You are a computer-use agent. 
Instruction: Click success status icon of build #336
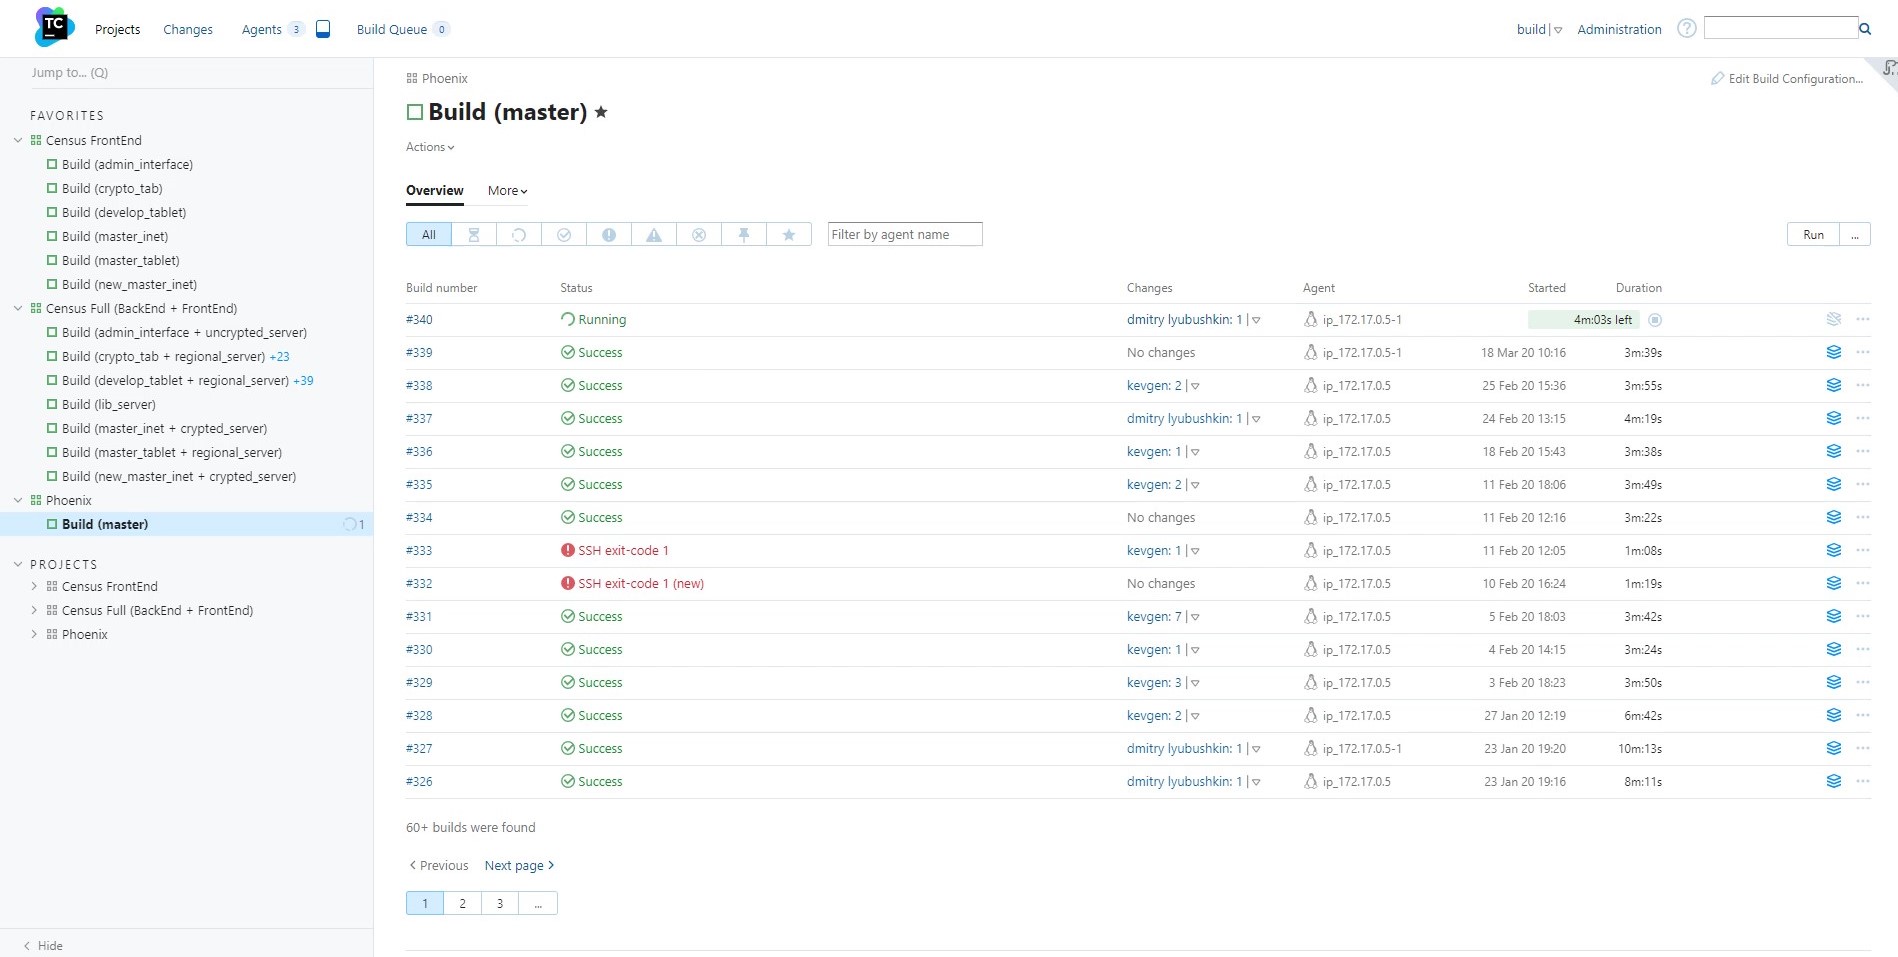pos(568,451)
